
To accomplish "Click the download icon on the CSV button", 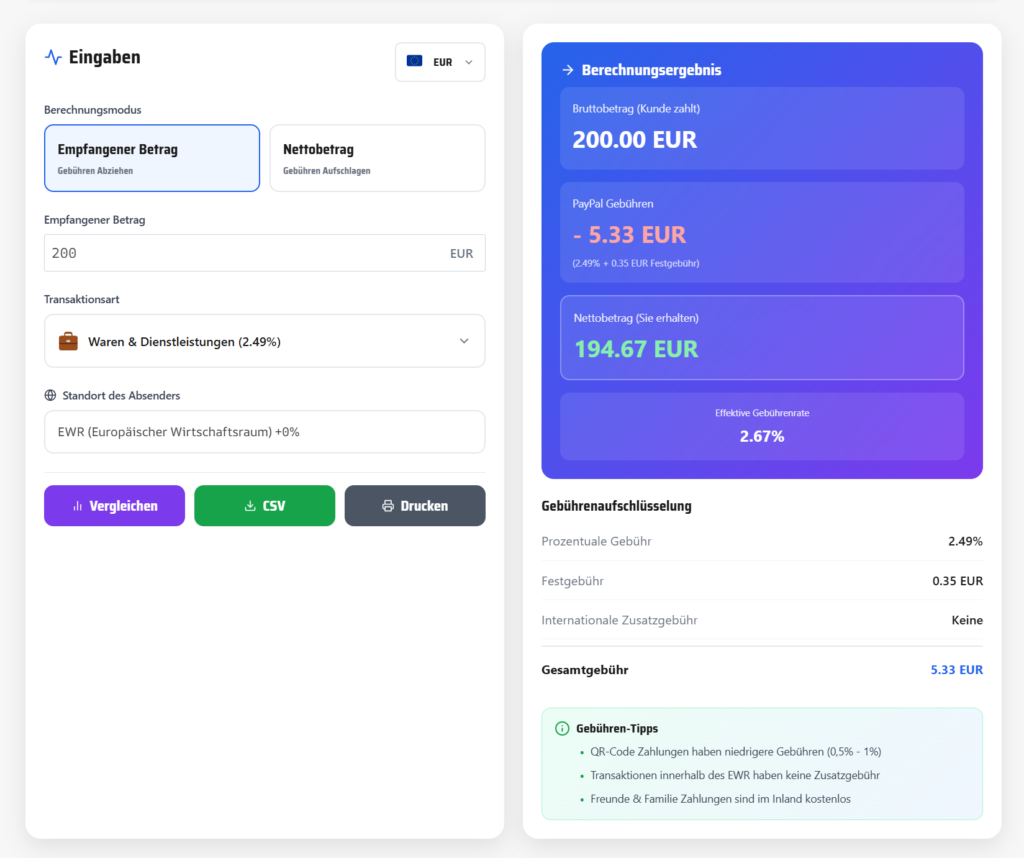I will [x=250, y=506].
